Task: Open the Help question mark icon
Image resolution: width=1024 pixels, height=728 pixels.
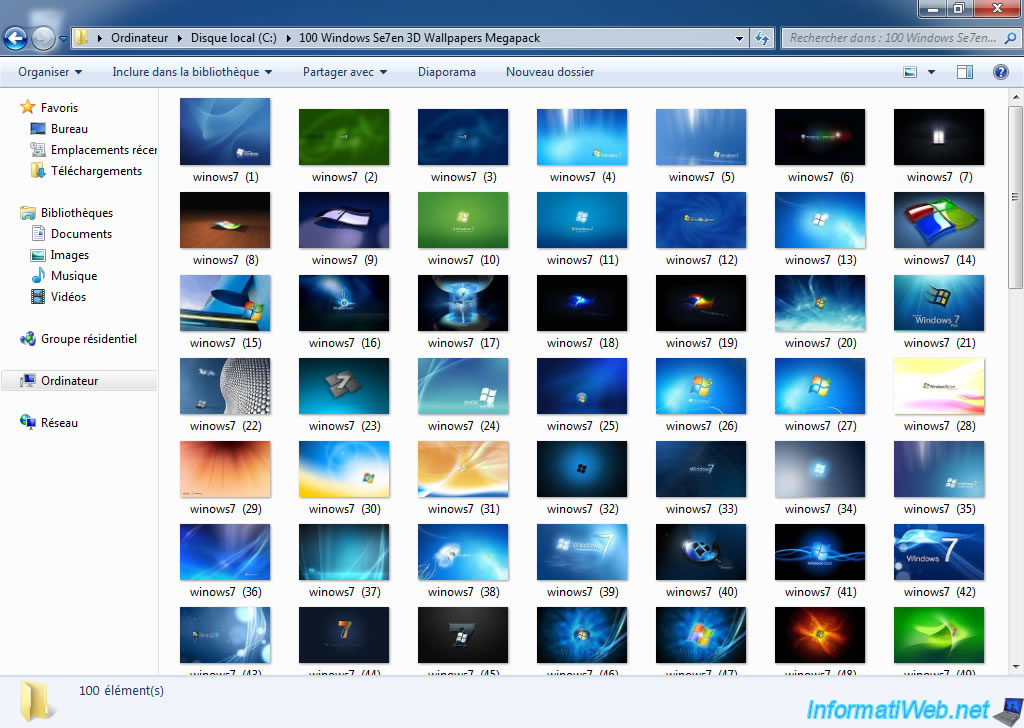Action: 1000,72
